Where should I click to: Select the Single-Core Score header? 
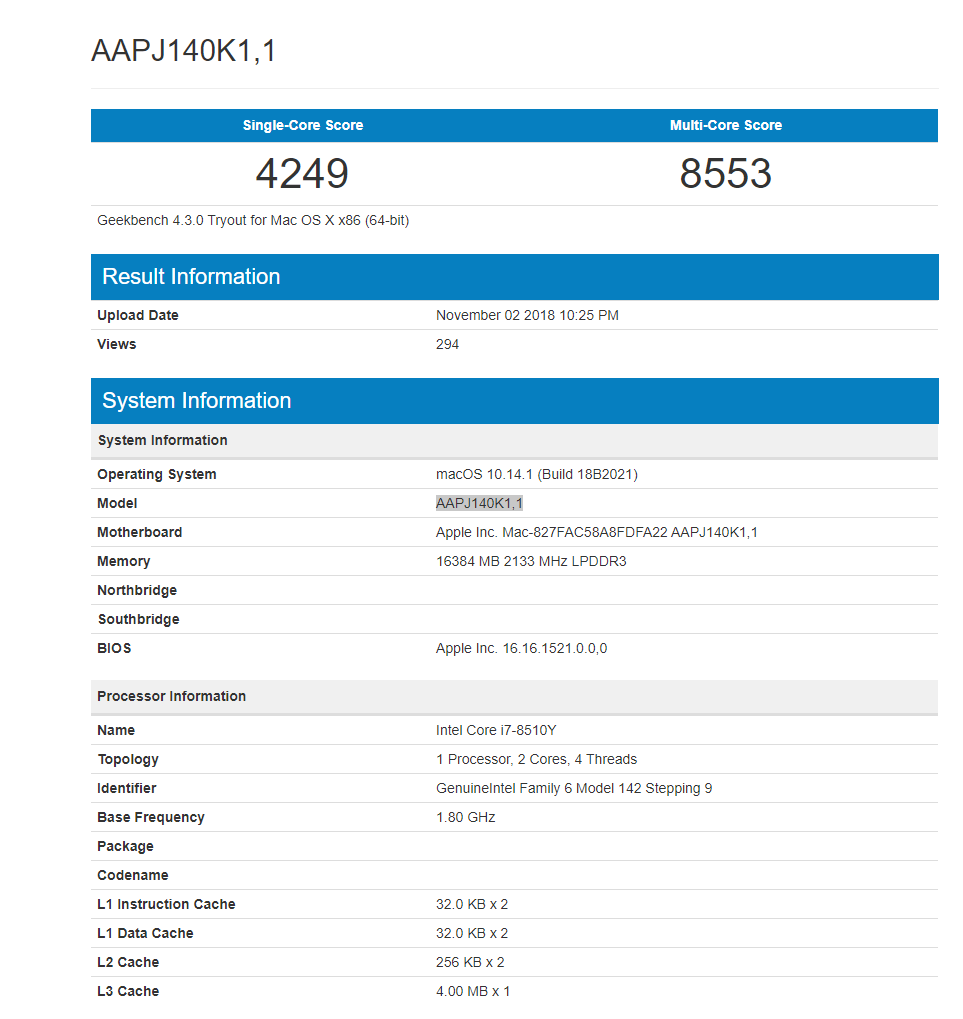click(302, 125)
